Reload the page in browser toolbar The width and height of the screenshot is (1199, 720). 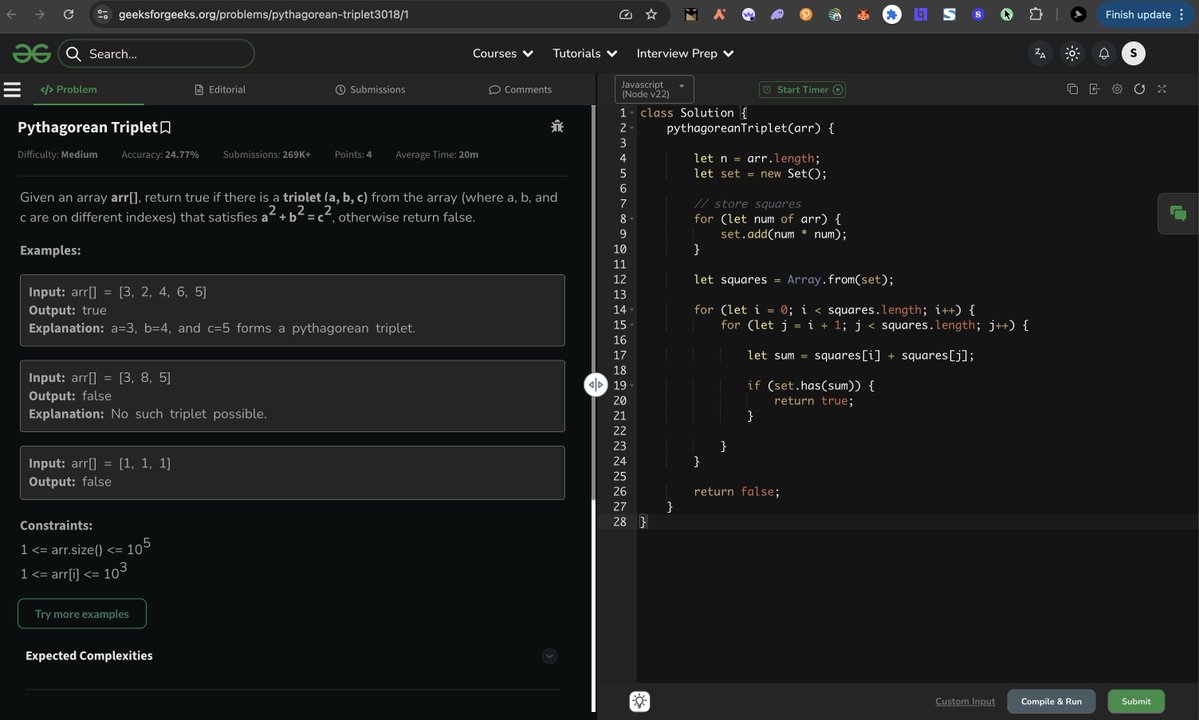click(x=68, y=15)
